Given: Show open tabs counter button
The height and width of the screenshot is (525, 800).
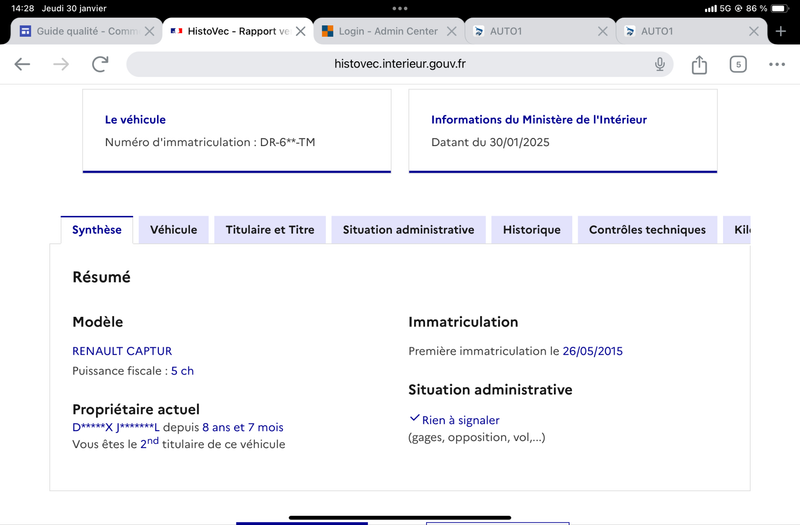Looking at the screenshot, I should click(x=738, y=64).
